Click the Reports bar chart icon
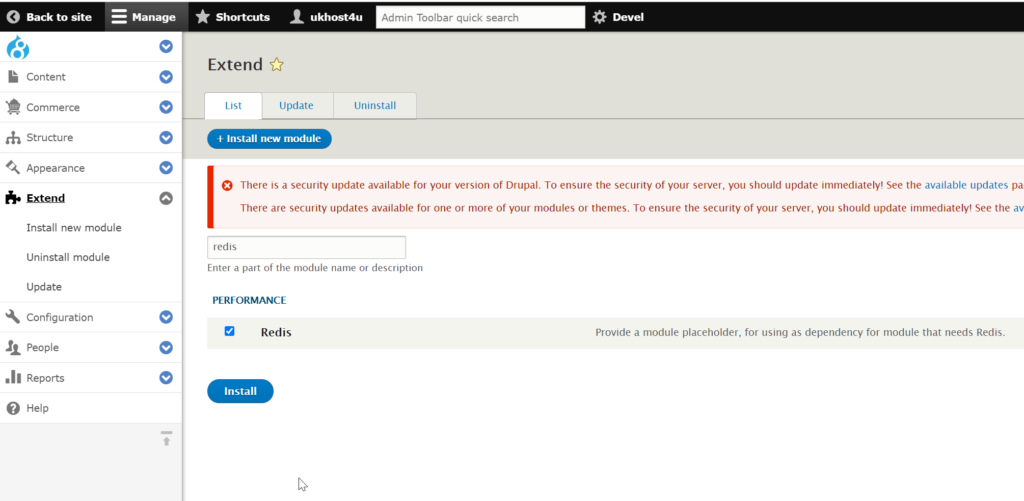This screenshot has height=501, width=1024. (13, 377)
